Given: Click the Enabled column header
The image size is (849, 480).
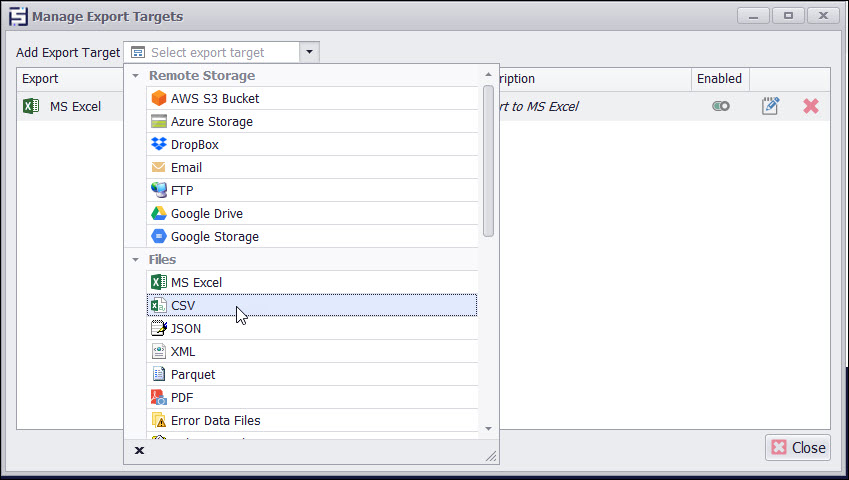Looking at the screenshot, I should coord(720,79).
